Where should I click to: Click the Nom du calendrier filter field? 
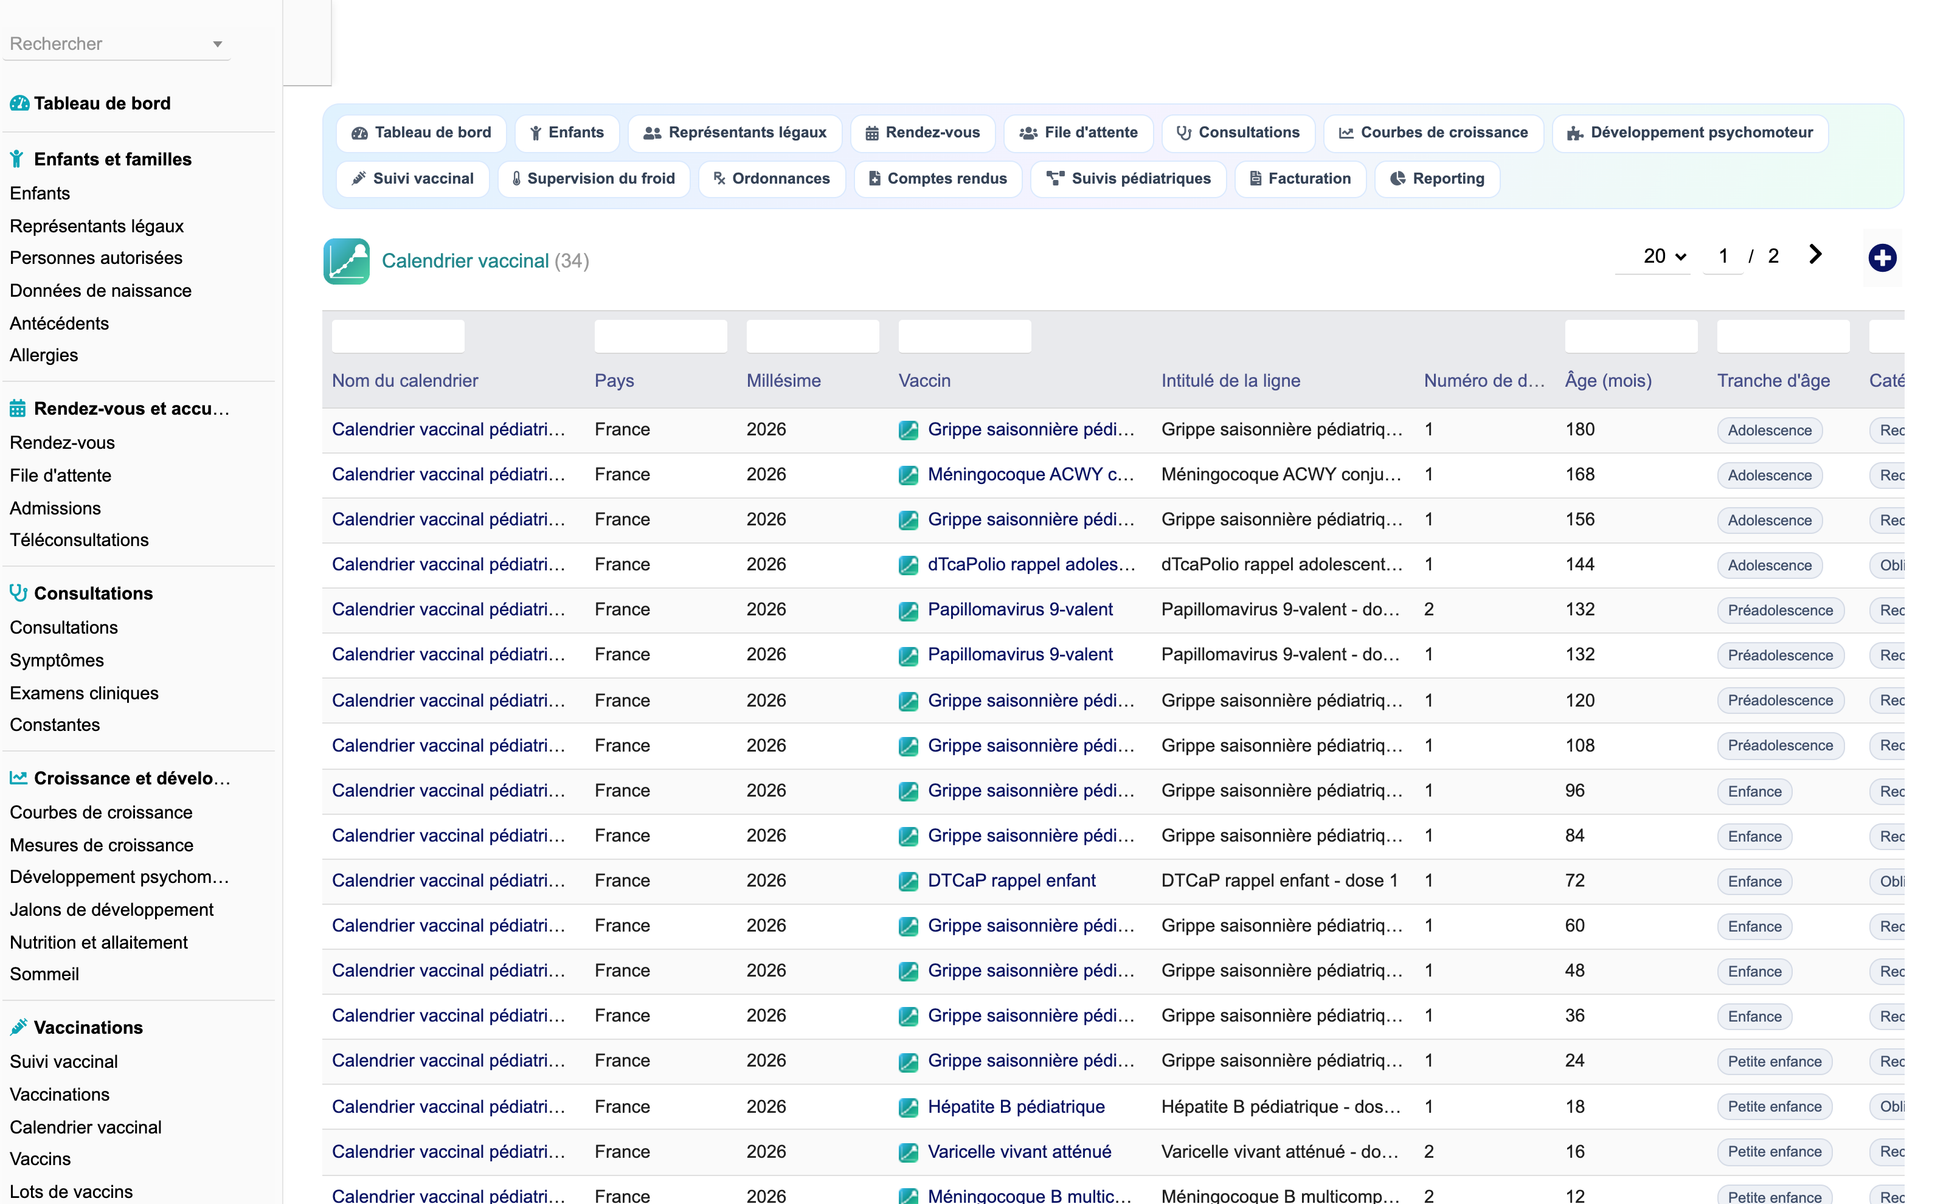pyautogui.click(x=398, y=336)
